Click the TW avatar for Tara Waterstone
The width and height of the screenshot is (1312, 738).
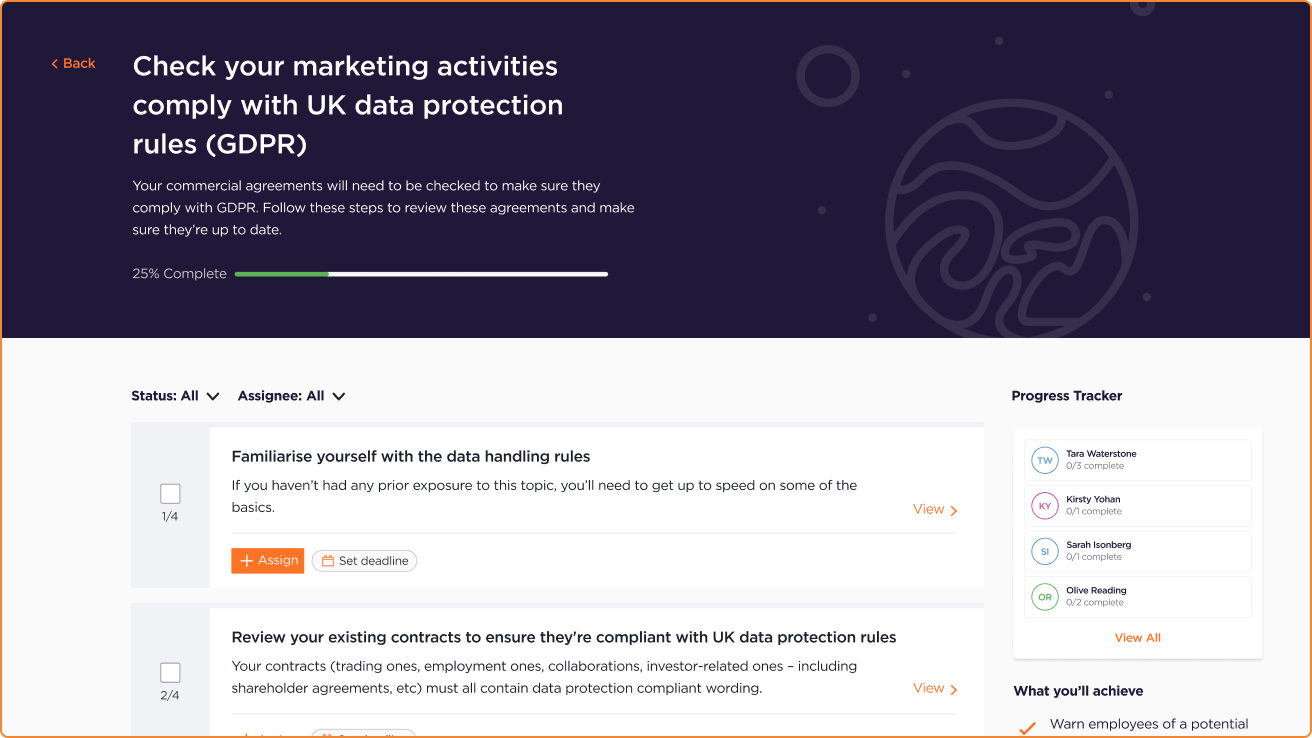click(x=1045, y=460)
